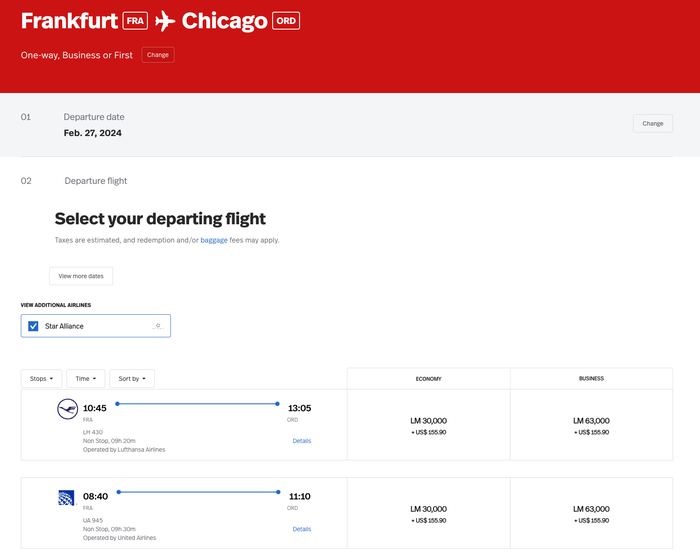Open the Time filter dropdown
Viewport: 700px width, 559px height.
click(86, 379)
